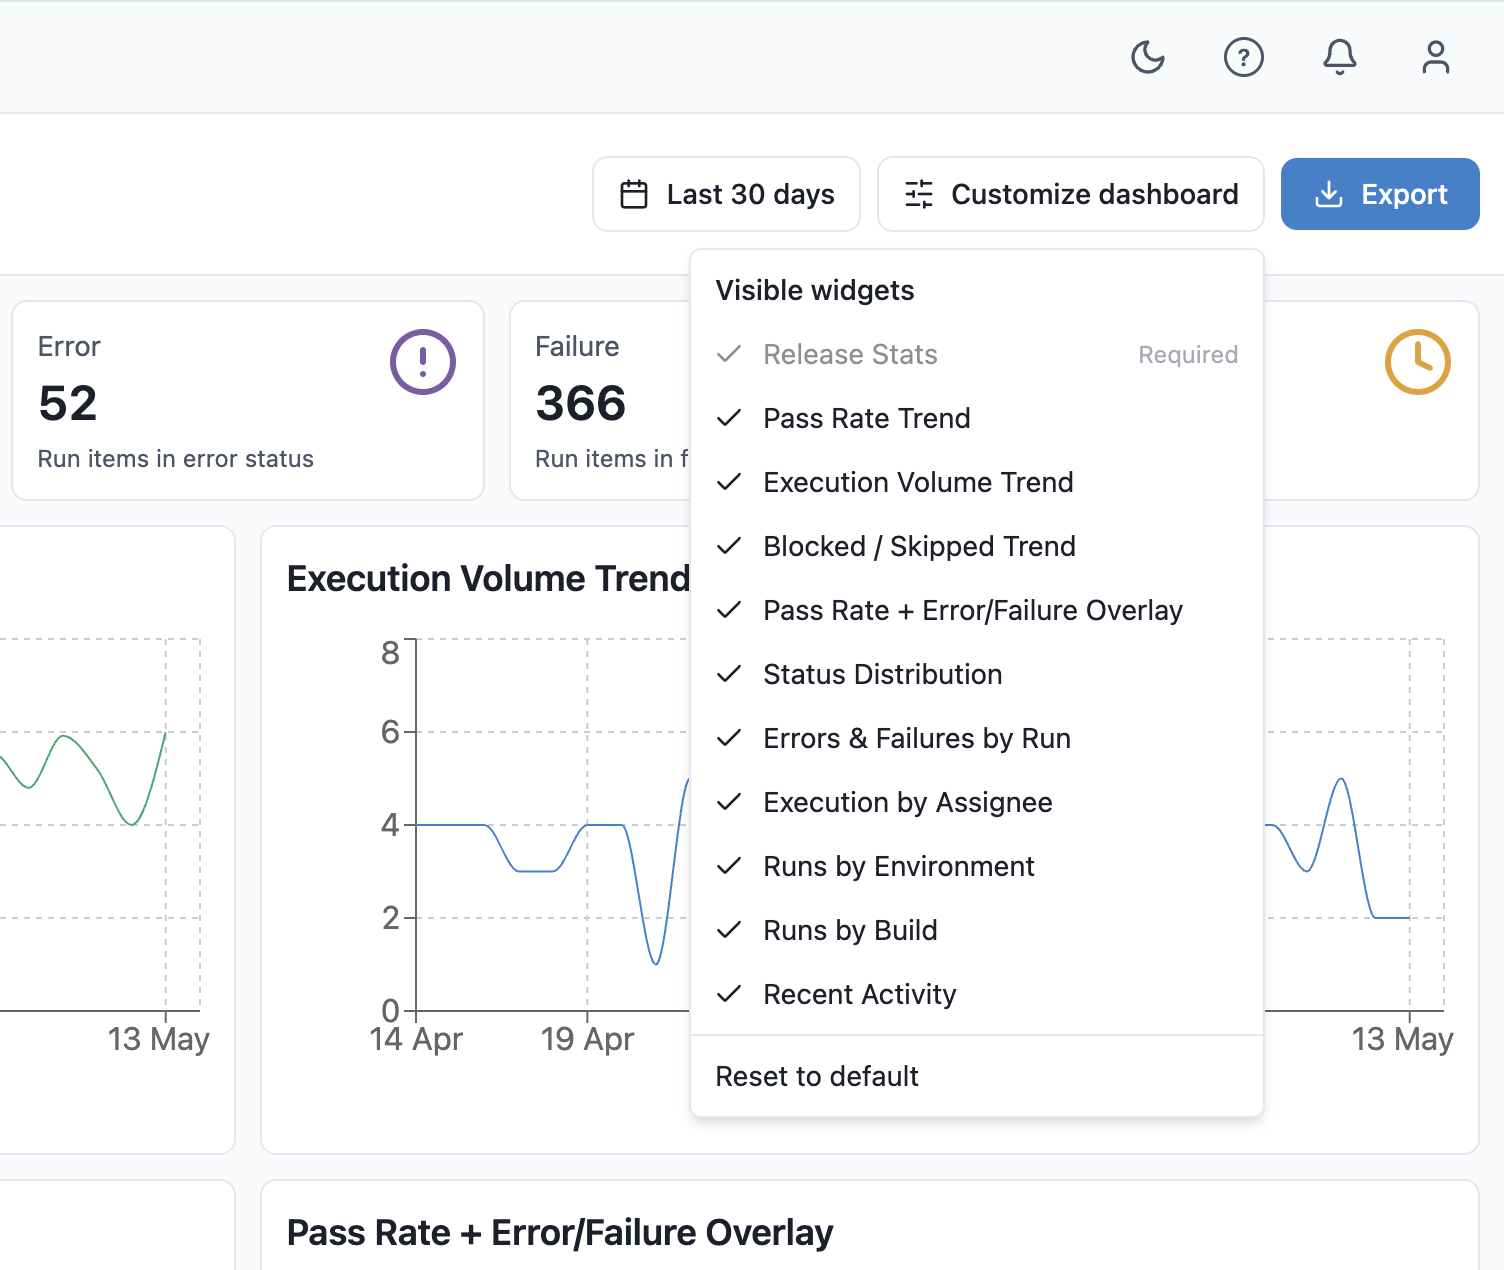Click the 14 Apr axis label
1504x1270 pixels.
click(x=416, y=1039)
